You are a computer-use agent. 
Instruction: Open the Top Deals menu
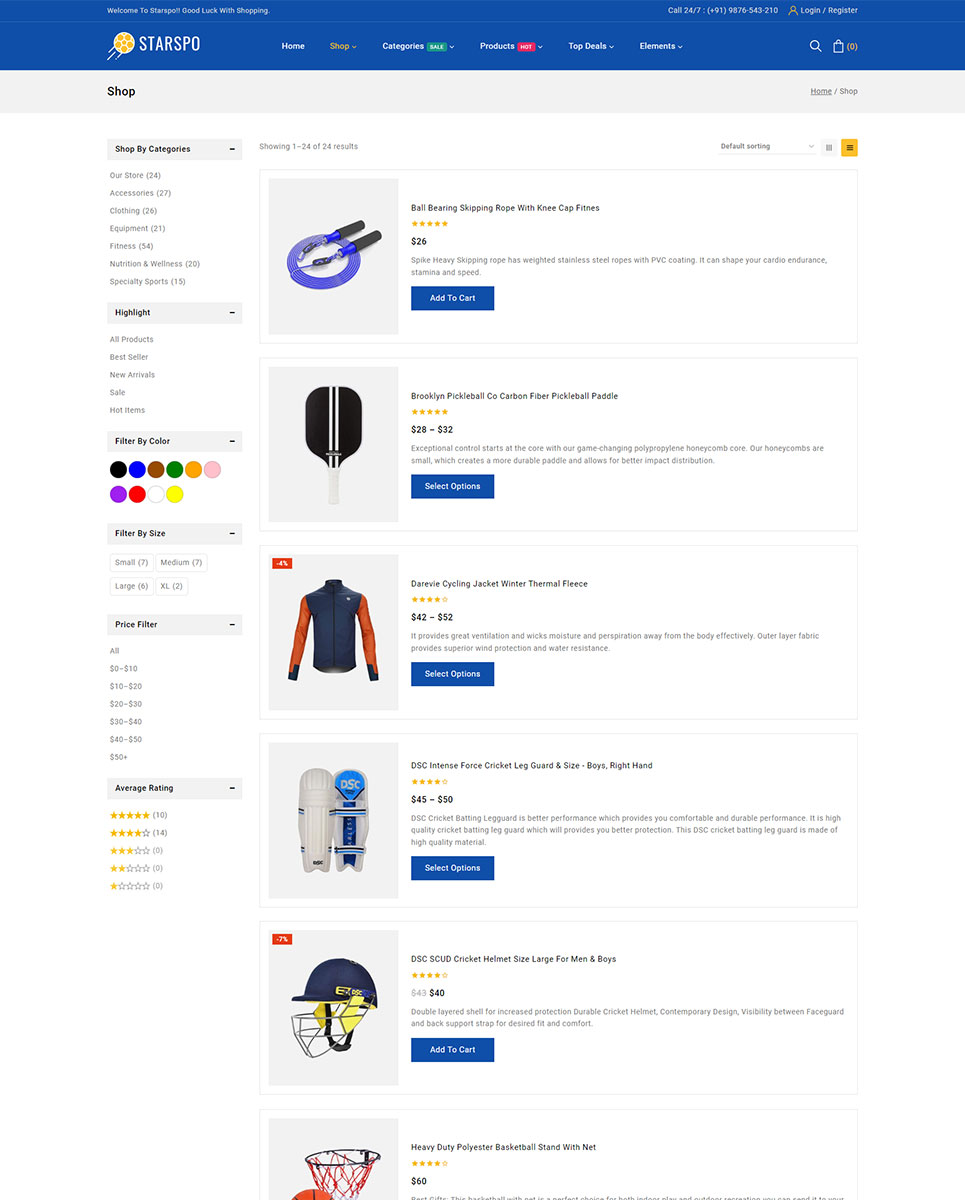591,46
